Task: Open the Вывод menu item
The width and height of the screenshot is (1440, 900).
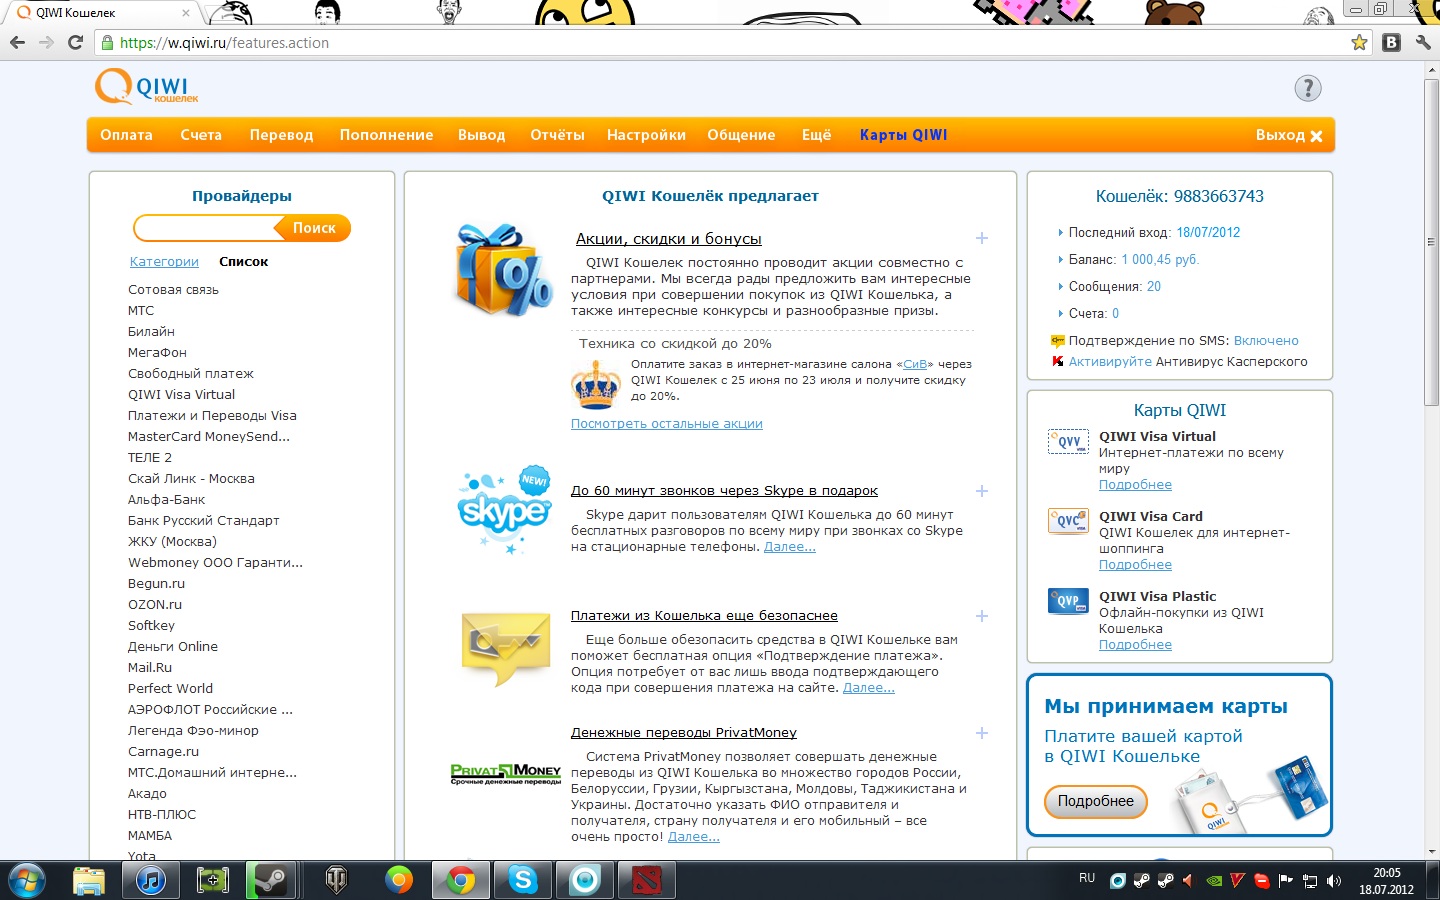Action: [x=481, y=135]
